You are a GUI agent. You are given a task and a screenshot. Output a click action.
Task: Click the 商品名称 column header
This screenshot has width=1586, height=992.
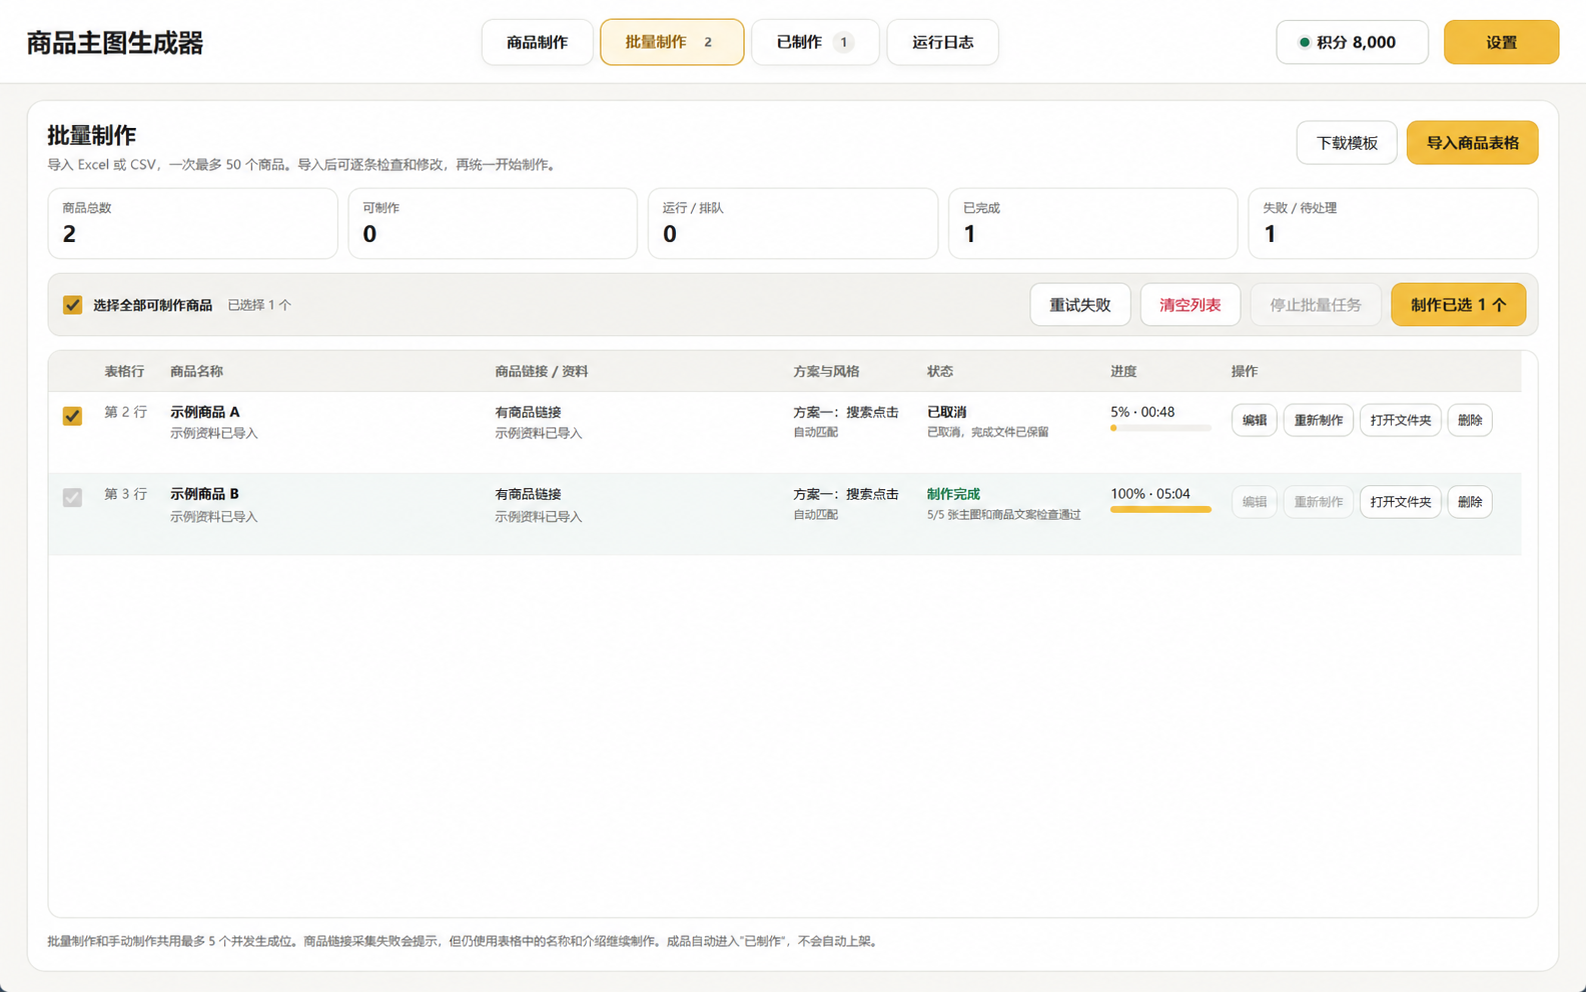196,371
